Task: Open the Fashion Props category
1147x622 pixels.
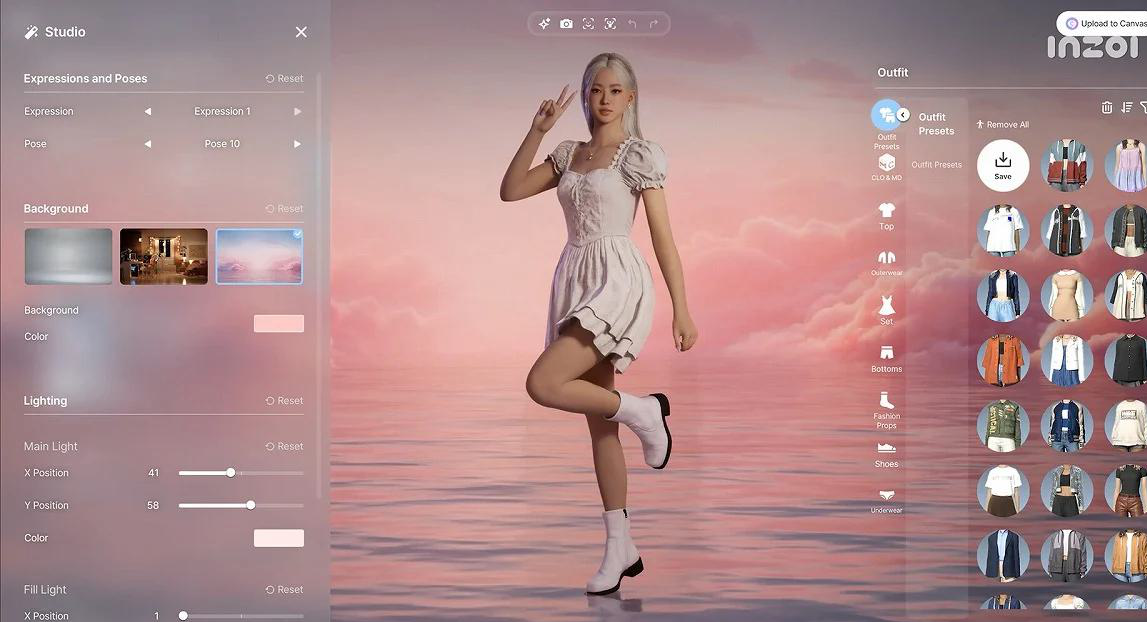Action: [887, 410]
